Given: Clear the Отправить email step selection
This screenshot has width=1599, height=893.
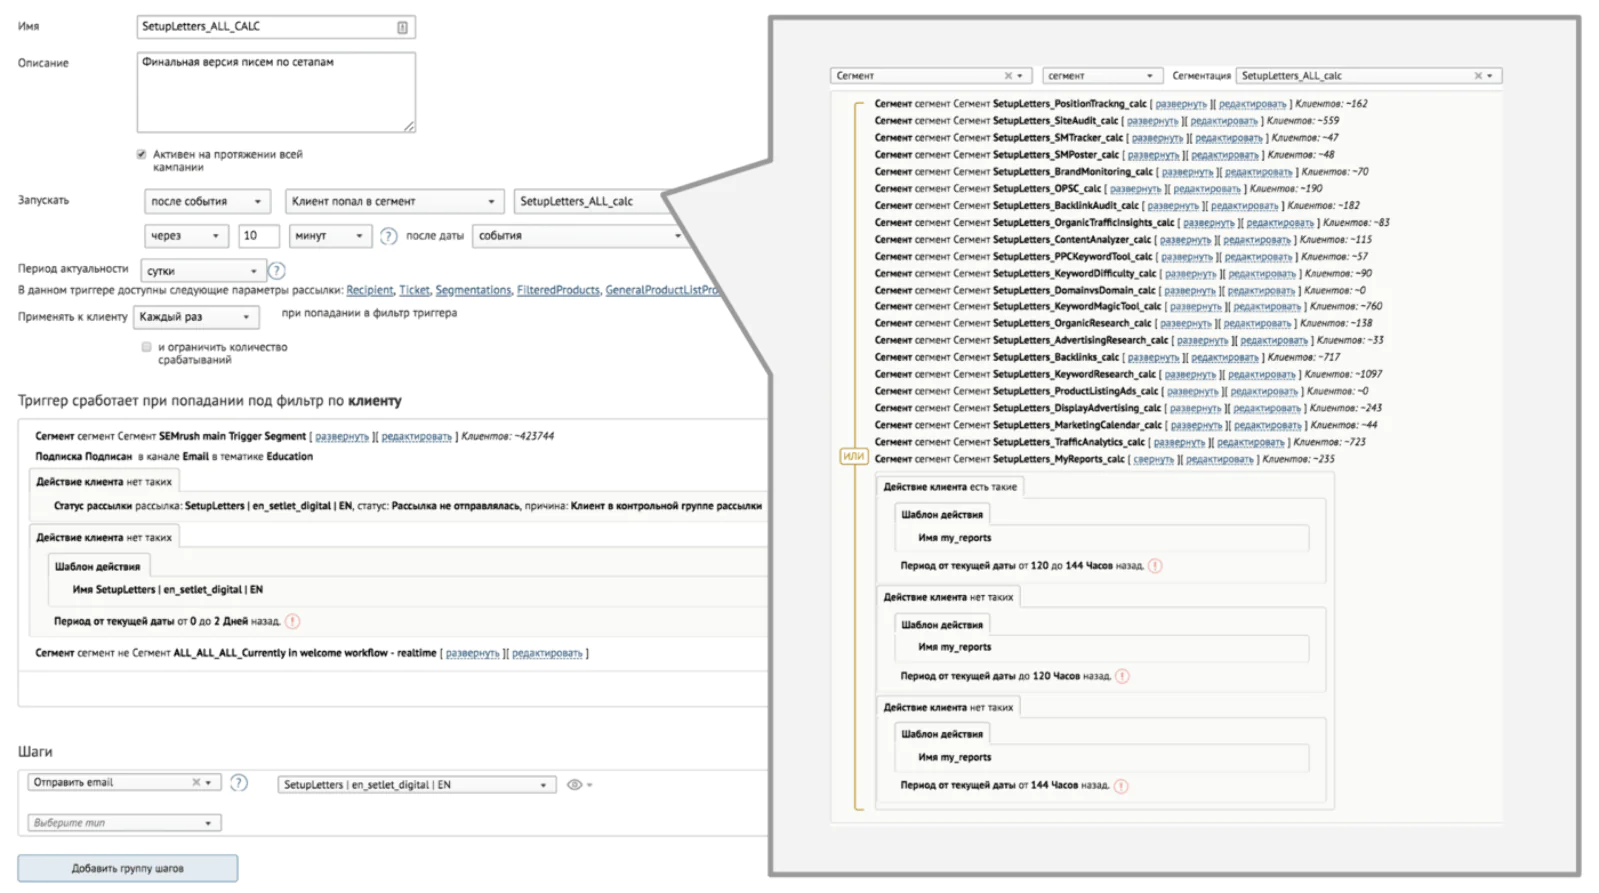Looking at the screenshot, I should [196, 782].
